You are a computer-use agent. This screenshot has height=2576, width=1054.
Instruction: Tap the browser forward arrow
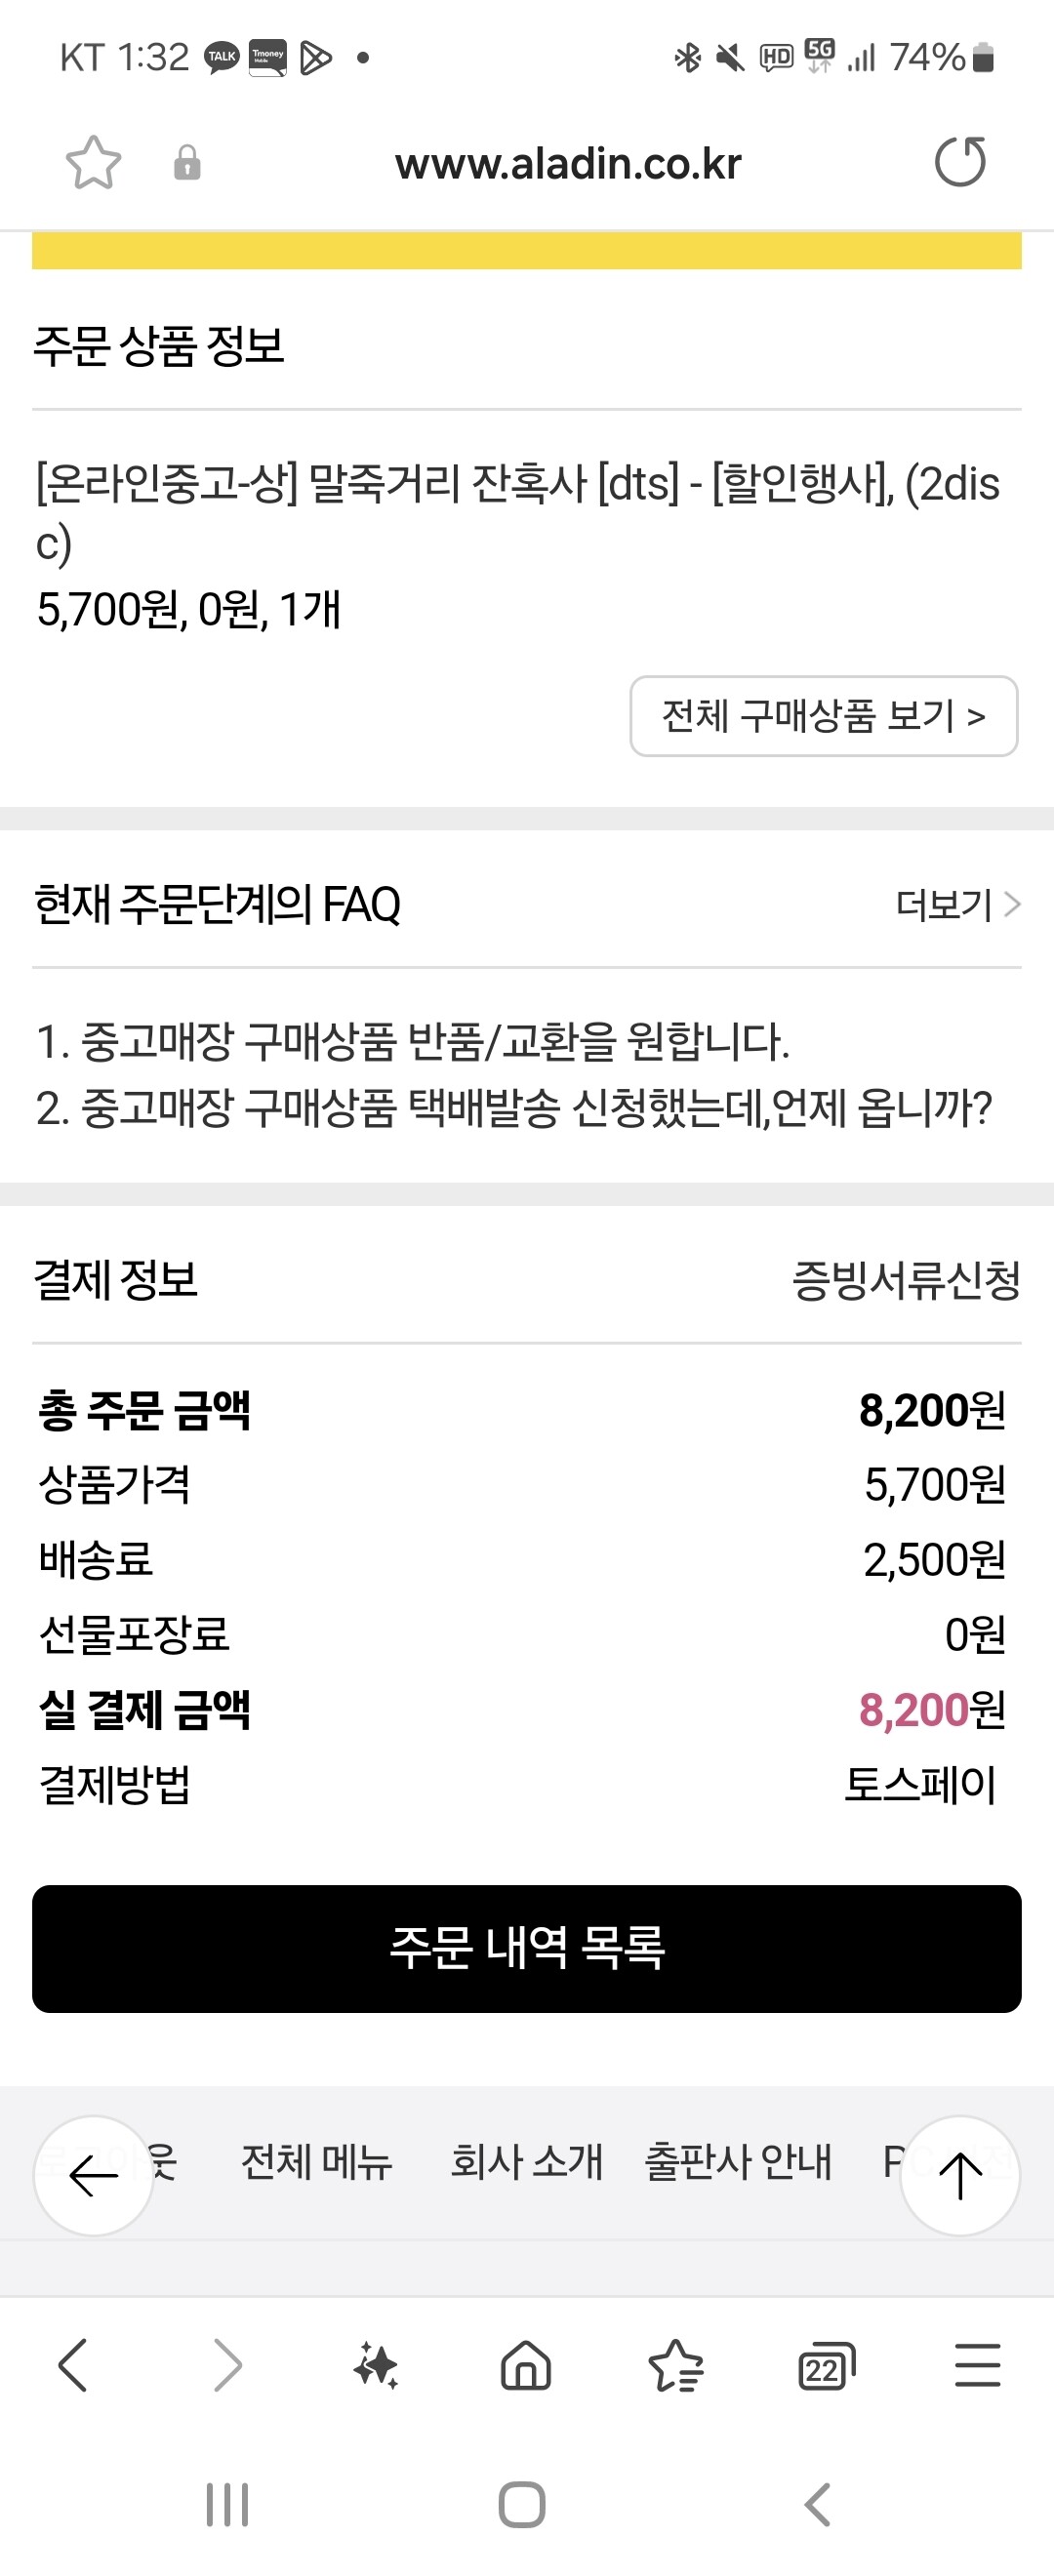click(x=227, y=2365)
